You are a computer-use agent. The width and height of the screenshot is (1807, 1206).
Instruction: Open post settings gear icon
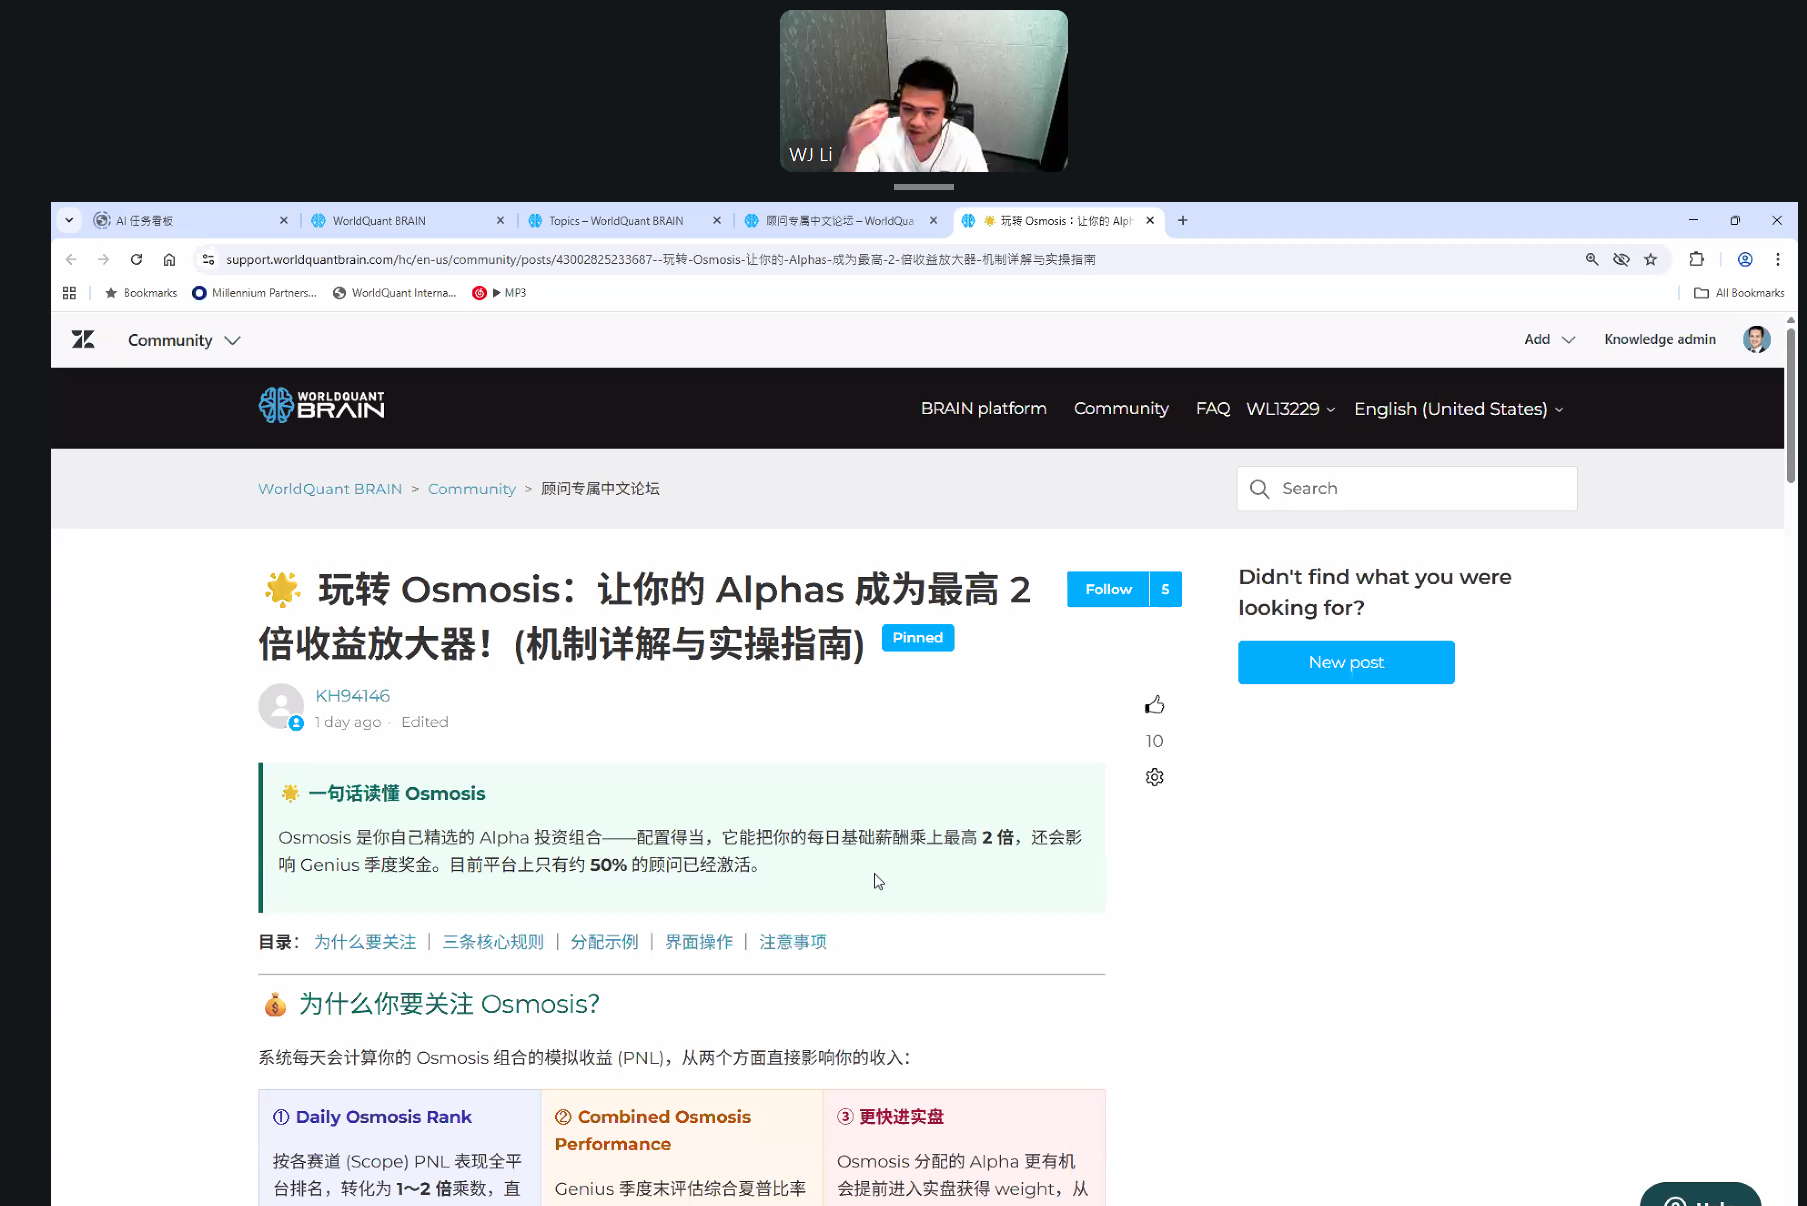click(1155, 777)
